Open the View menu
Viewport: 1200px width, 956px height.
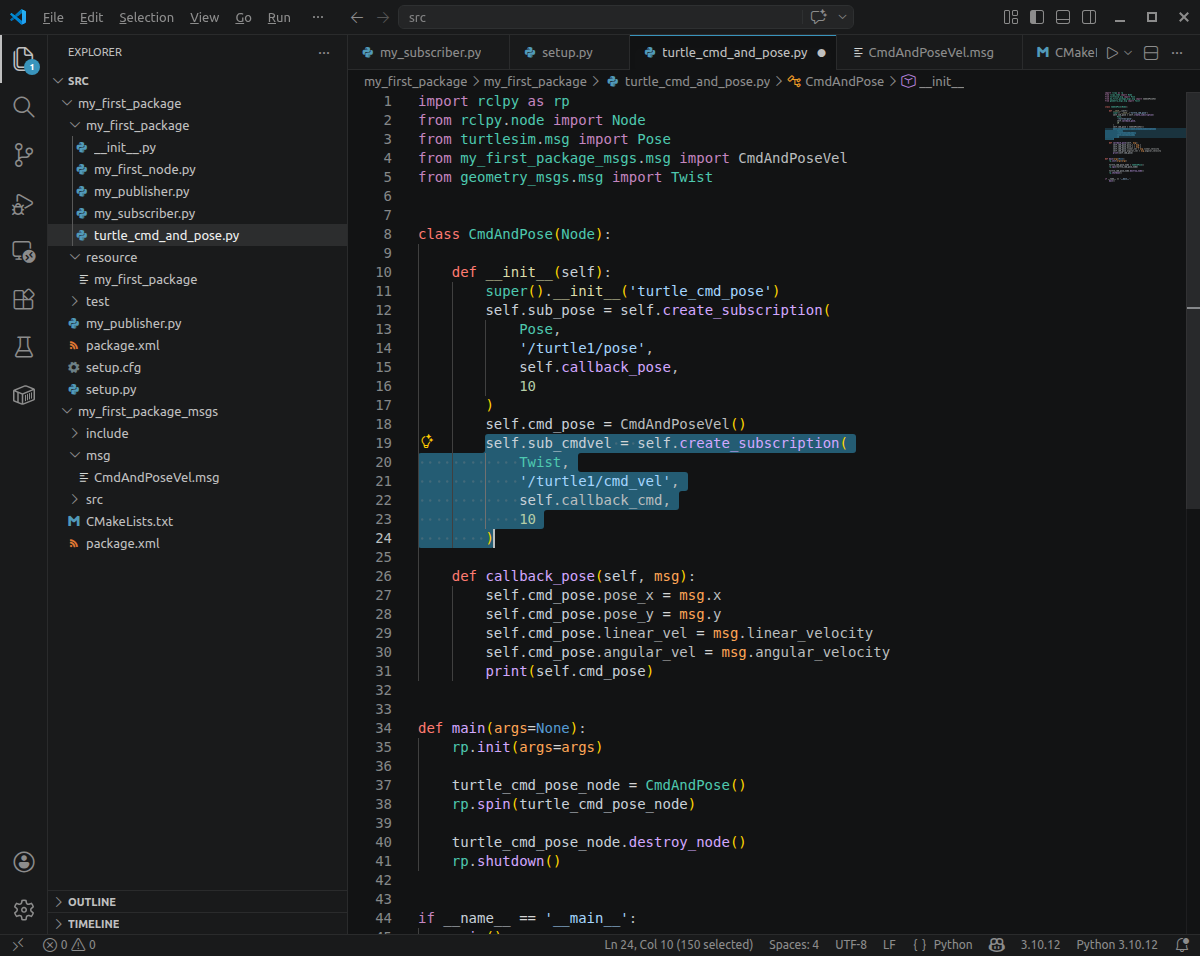pos(204,18)
